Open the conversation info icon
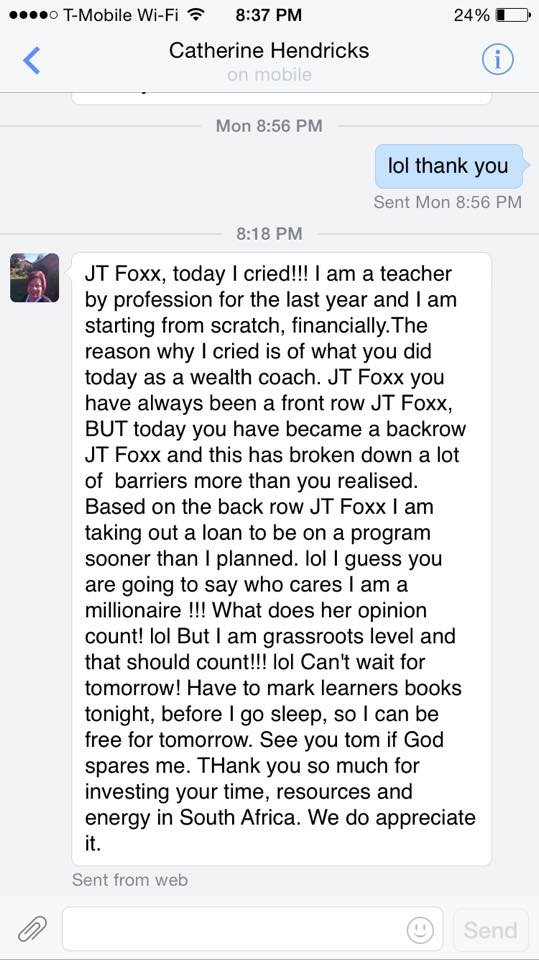The image size is (539, 960). (497, 60)
